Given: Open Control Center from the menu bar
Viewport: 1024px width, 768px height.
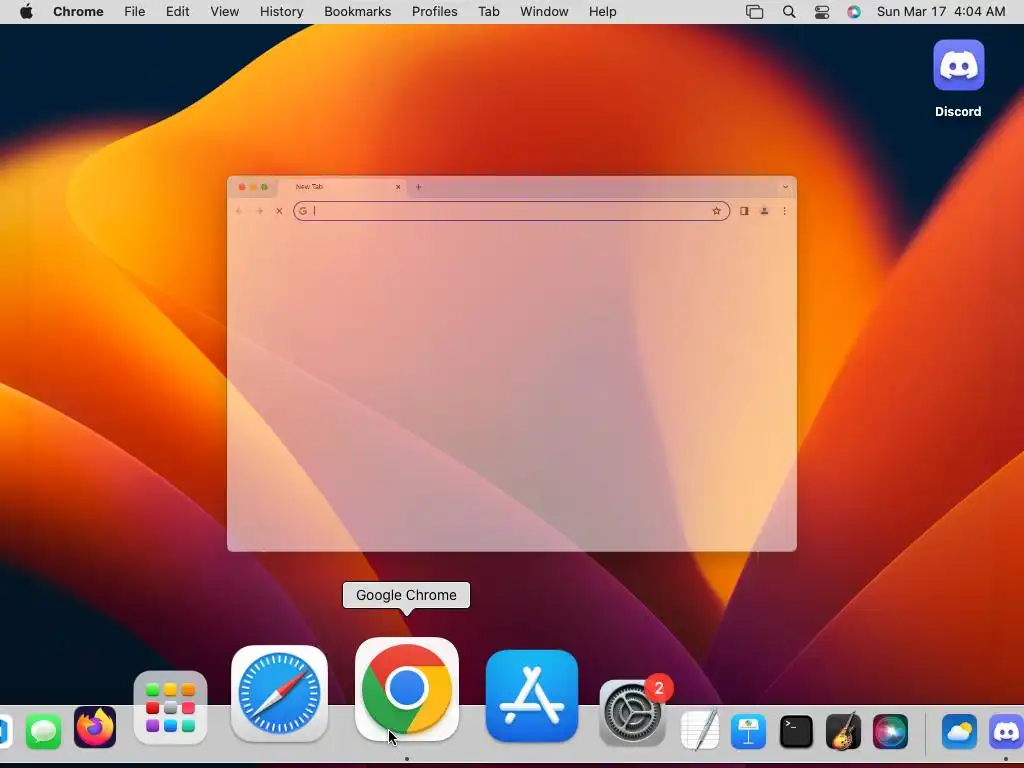Looking at the screenshot, I should pyautogui.click(x=822, y=12).
